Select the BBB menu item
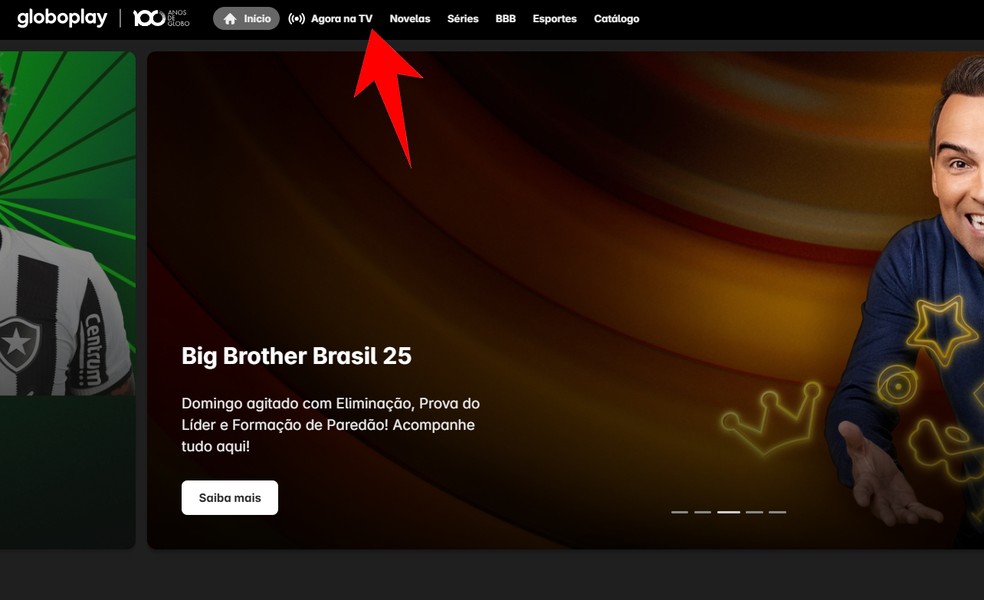The height and width of the screenshot is (600, 984). 505,19
